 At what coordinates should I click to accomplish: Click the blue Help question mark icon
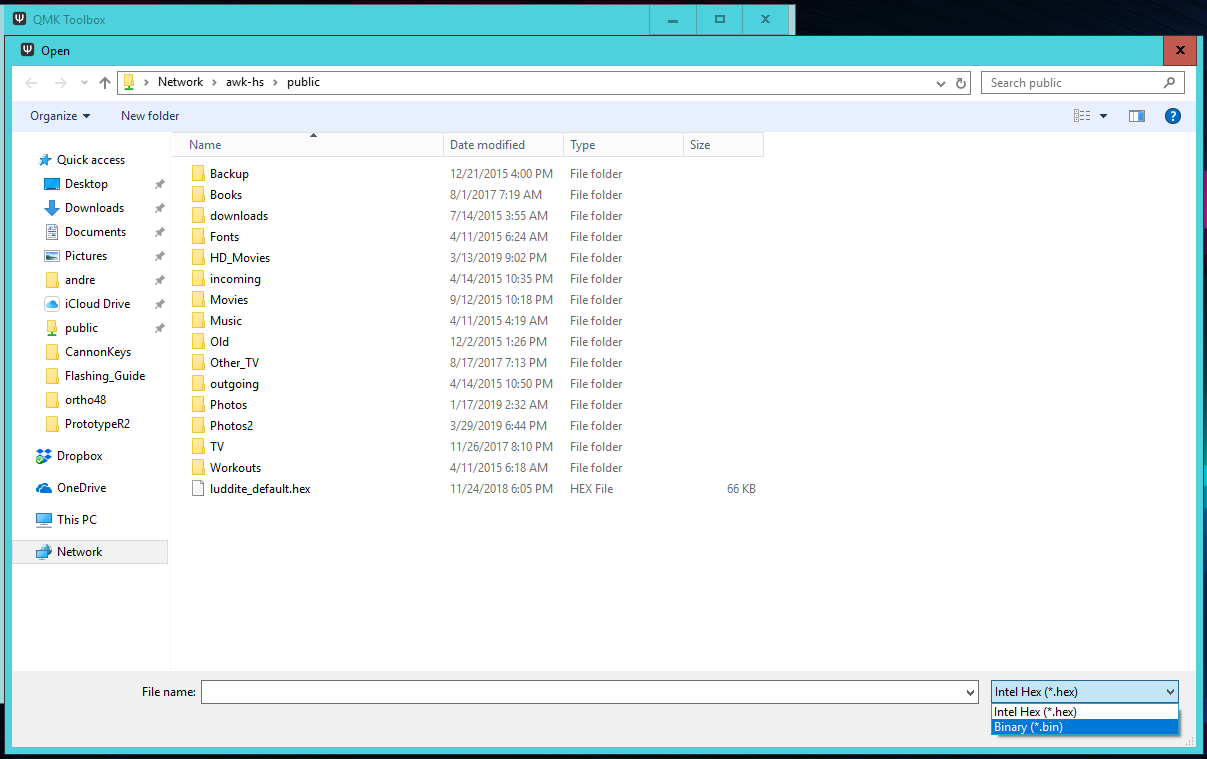click(x=1173, y=116)
